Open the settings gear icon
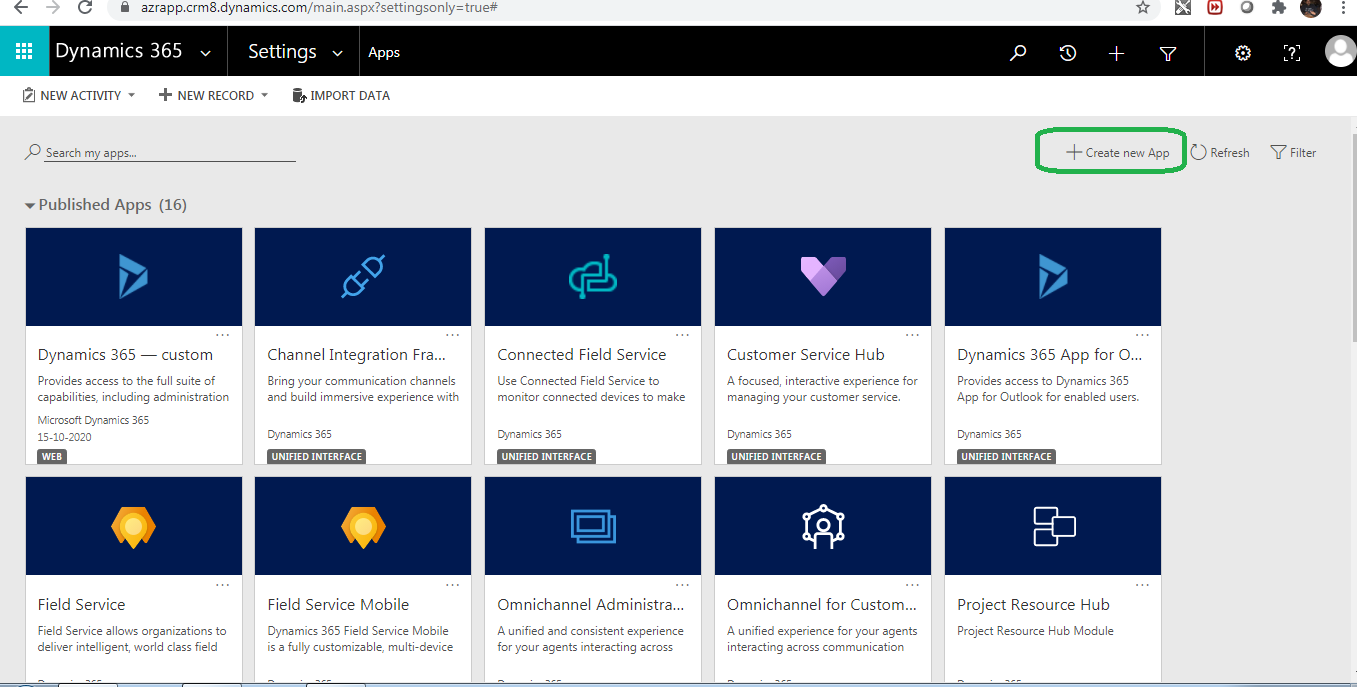The image size is (1357, 687). tap(1243, 53)
